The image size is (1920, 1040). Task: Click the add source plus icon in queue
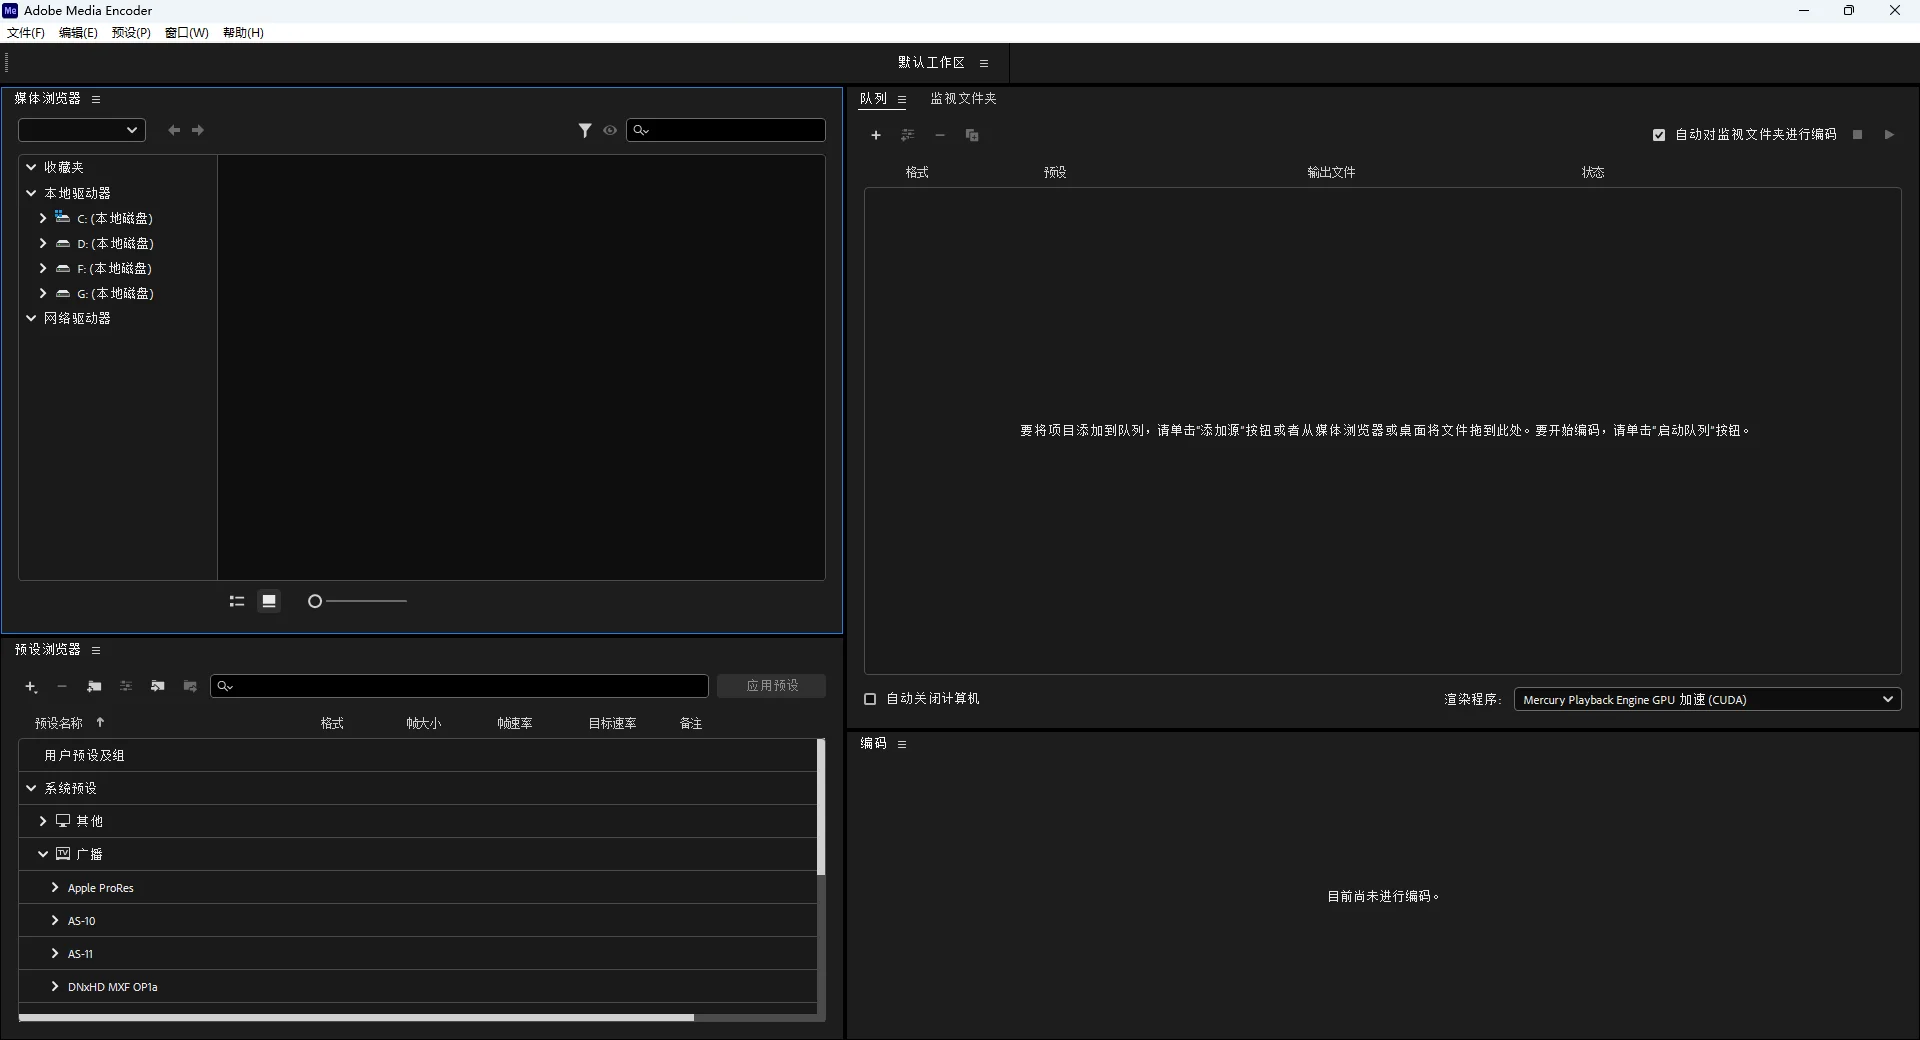[876, 135]
